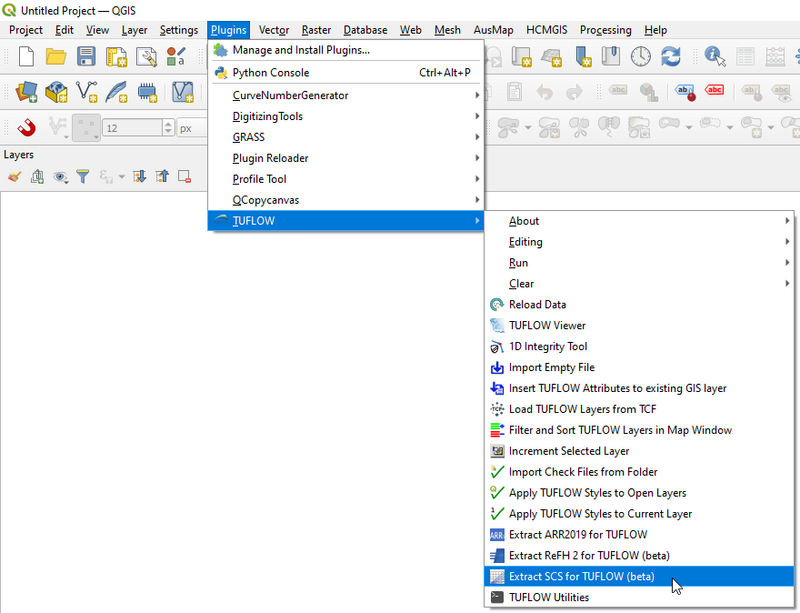Click the Temporal Controller clock icon
This screenshot has height=613, width=800.
point(640,57)
